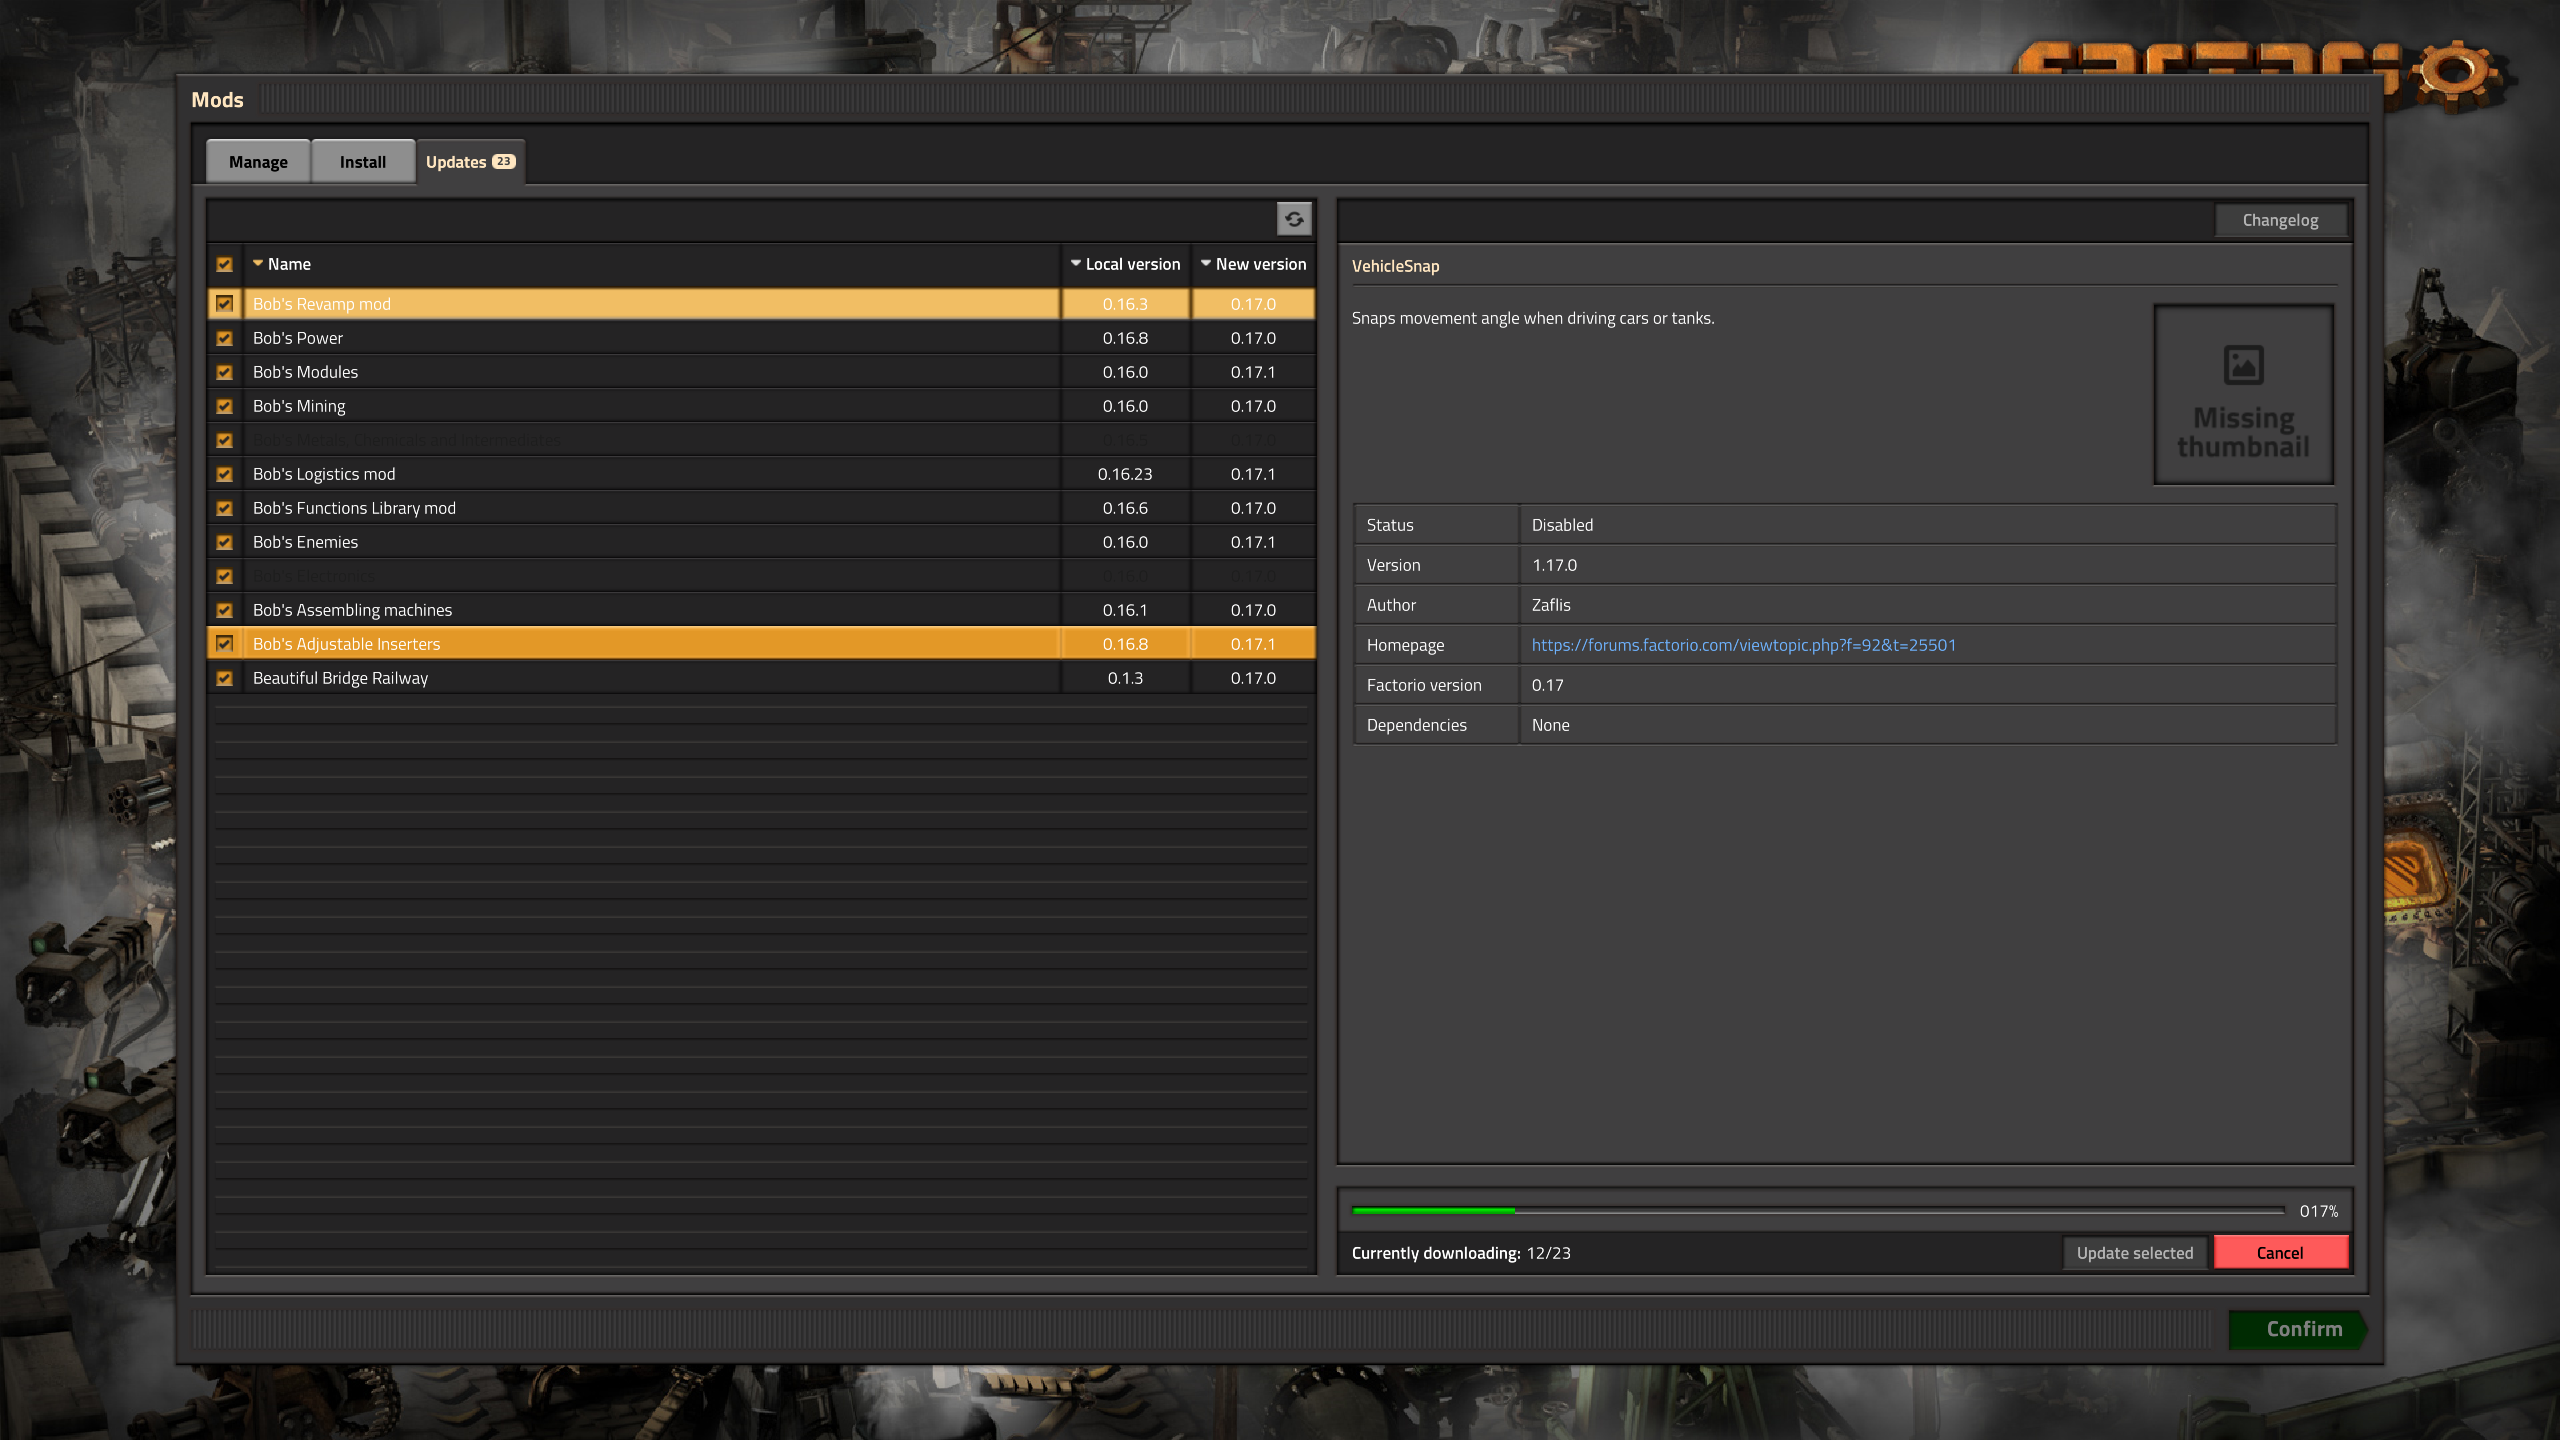Select the Bob's Power row
The image size is (2560, 1440).
pyautogui.click(x=761, y=338)
